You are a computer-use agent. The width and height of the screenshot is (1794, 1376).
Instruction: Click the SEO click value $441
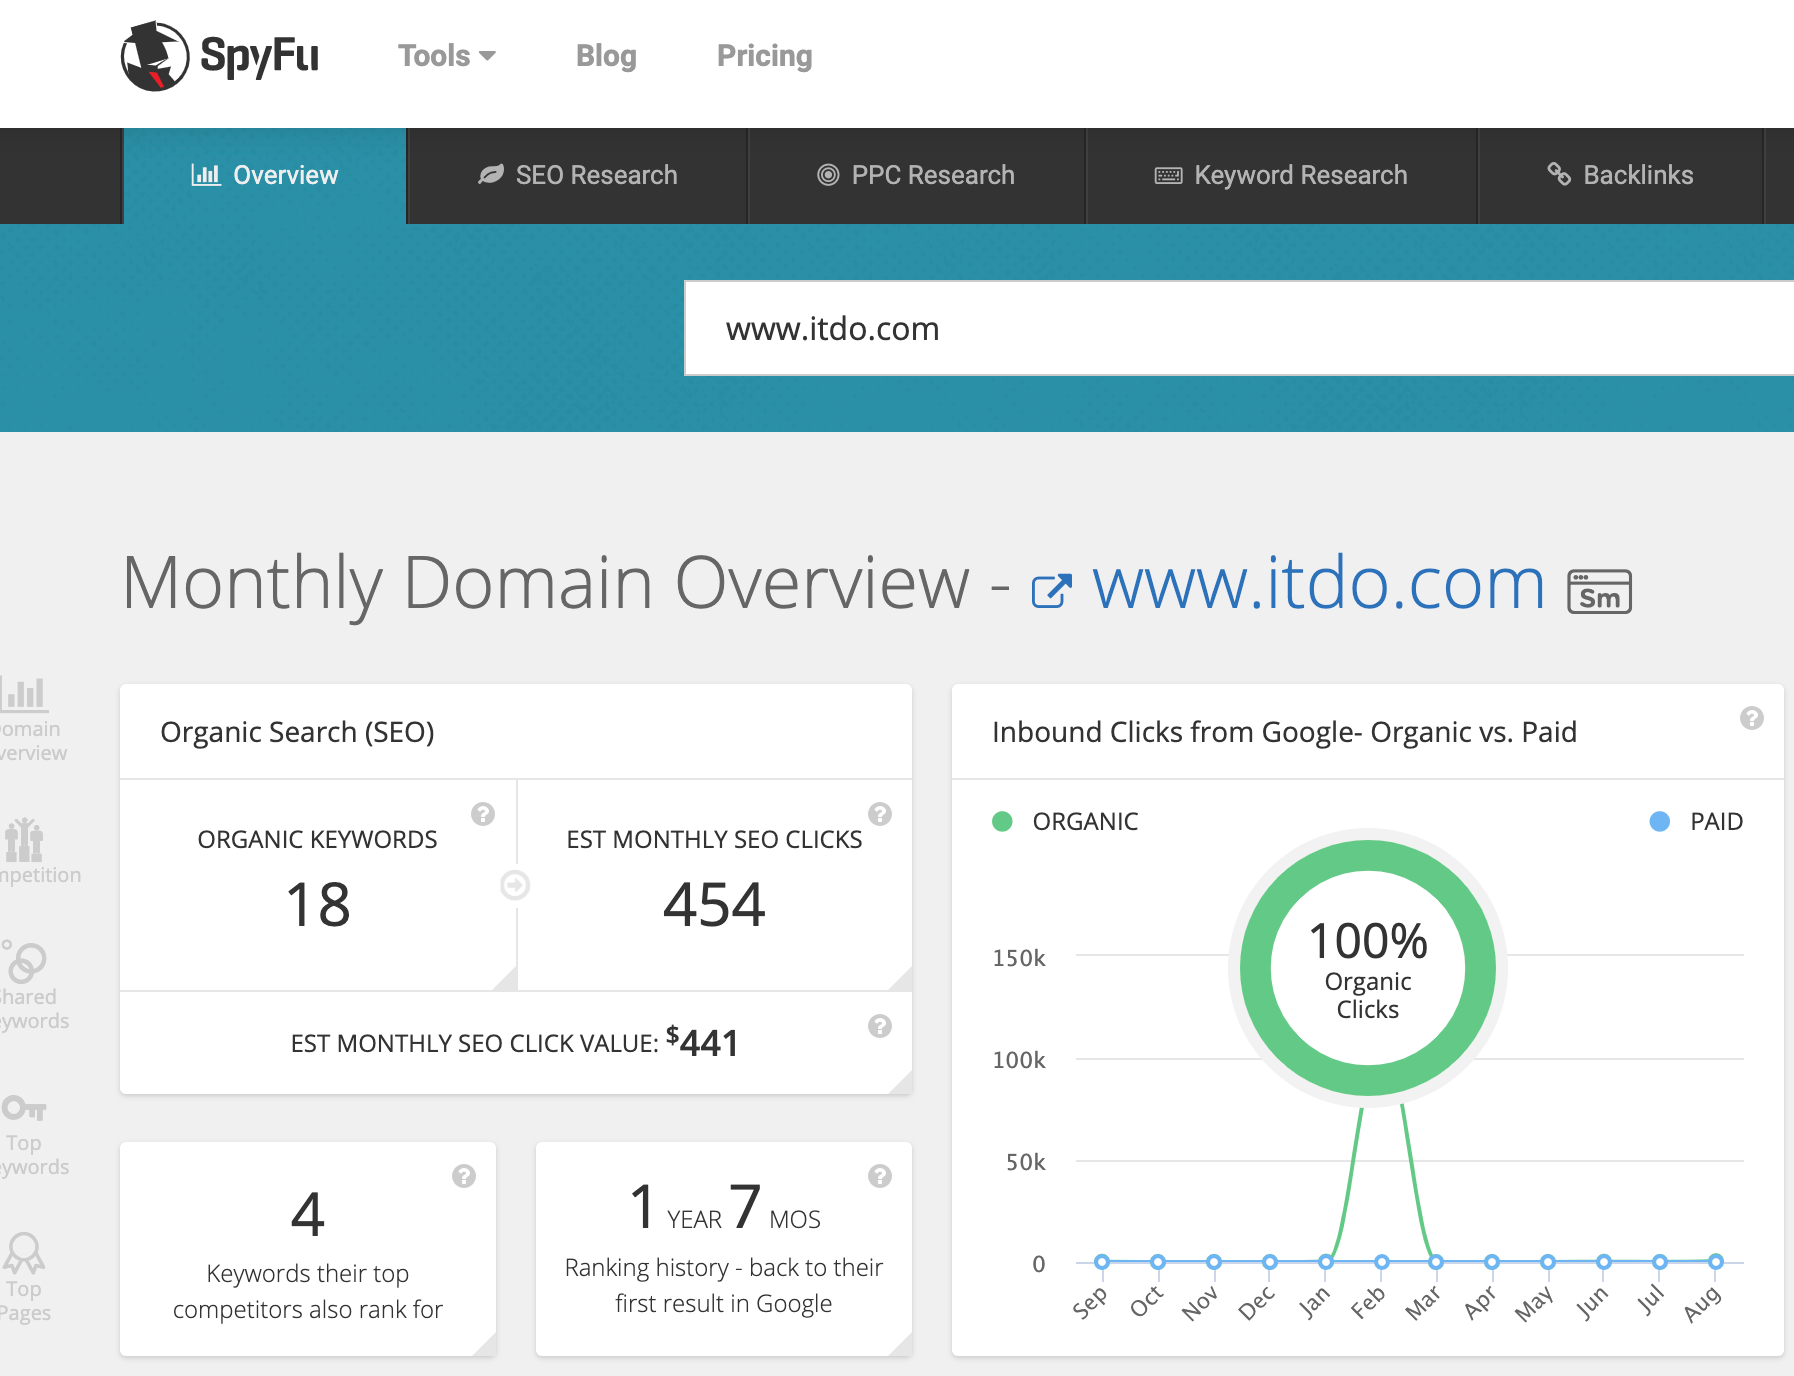pyautogui.click(x=702, y=1042)
